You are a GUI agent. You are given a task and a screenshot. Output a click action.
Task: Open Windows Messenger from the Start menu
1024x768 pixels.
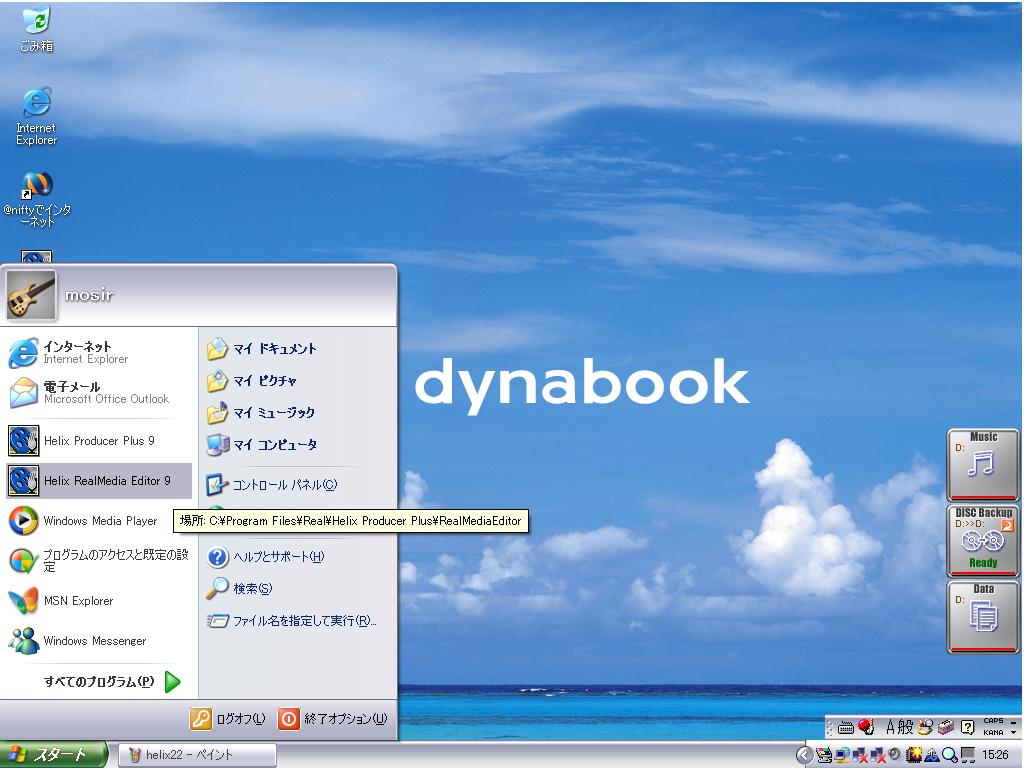tap(99, 641)
